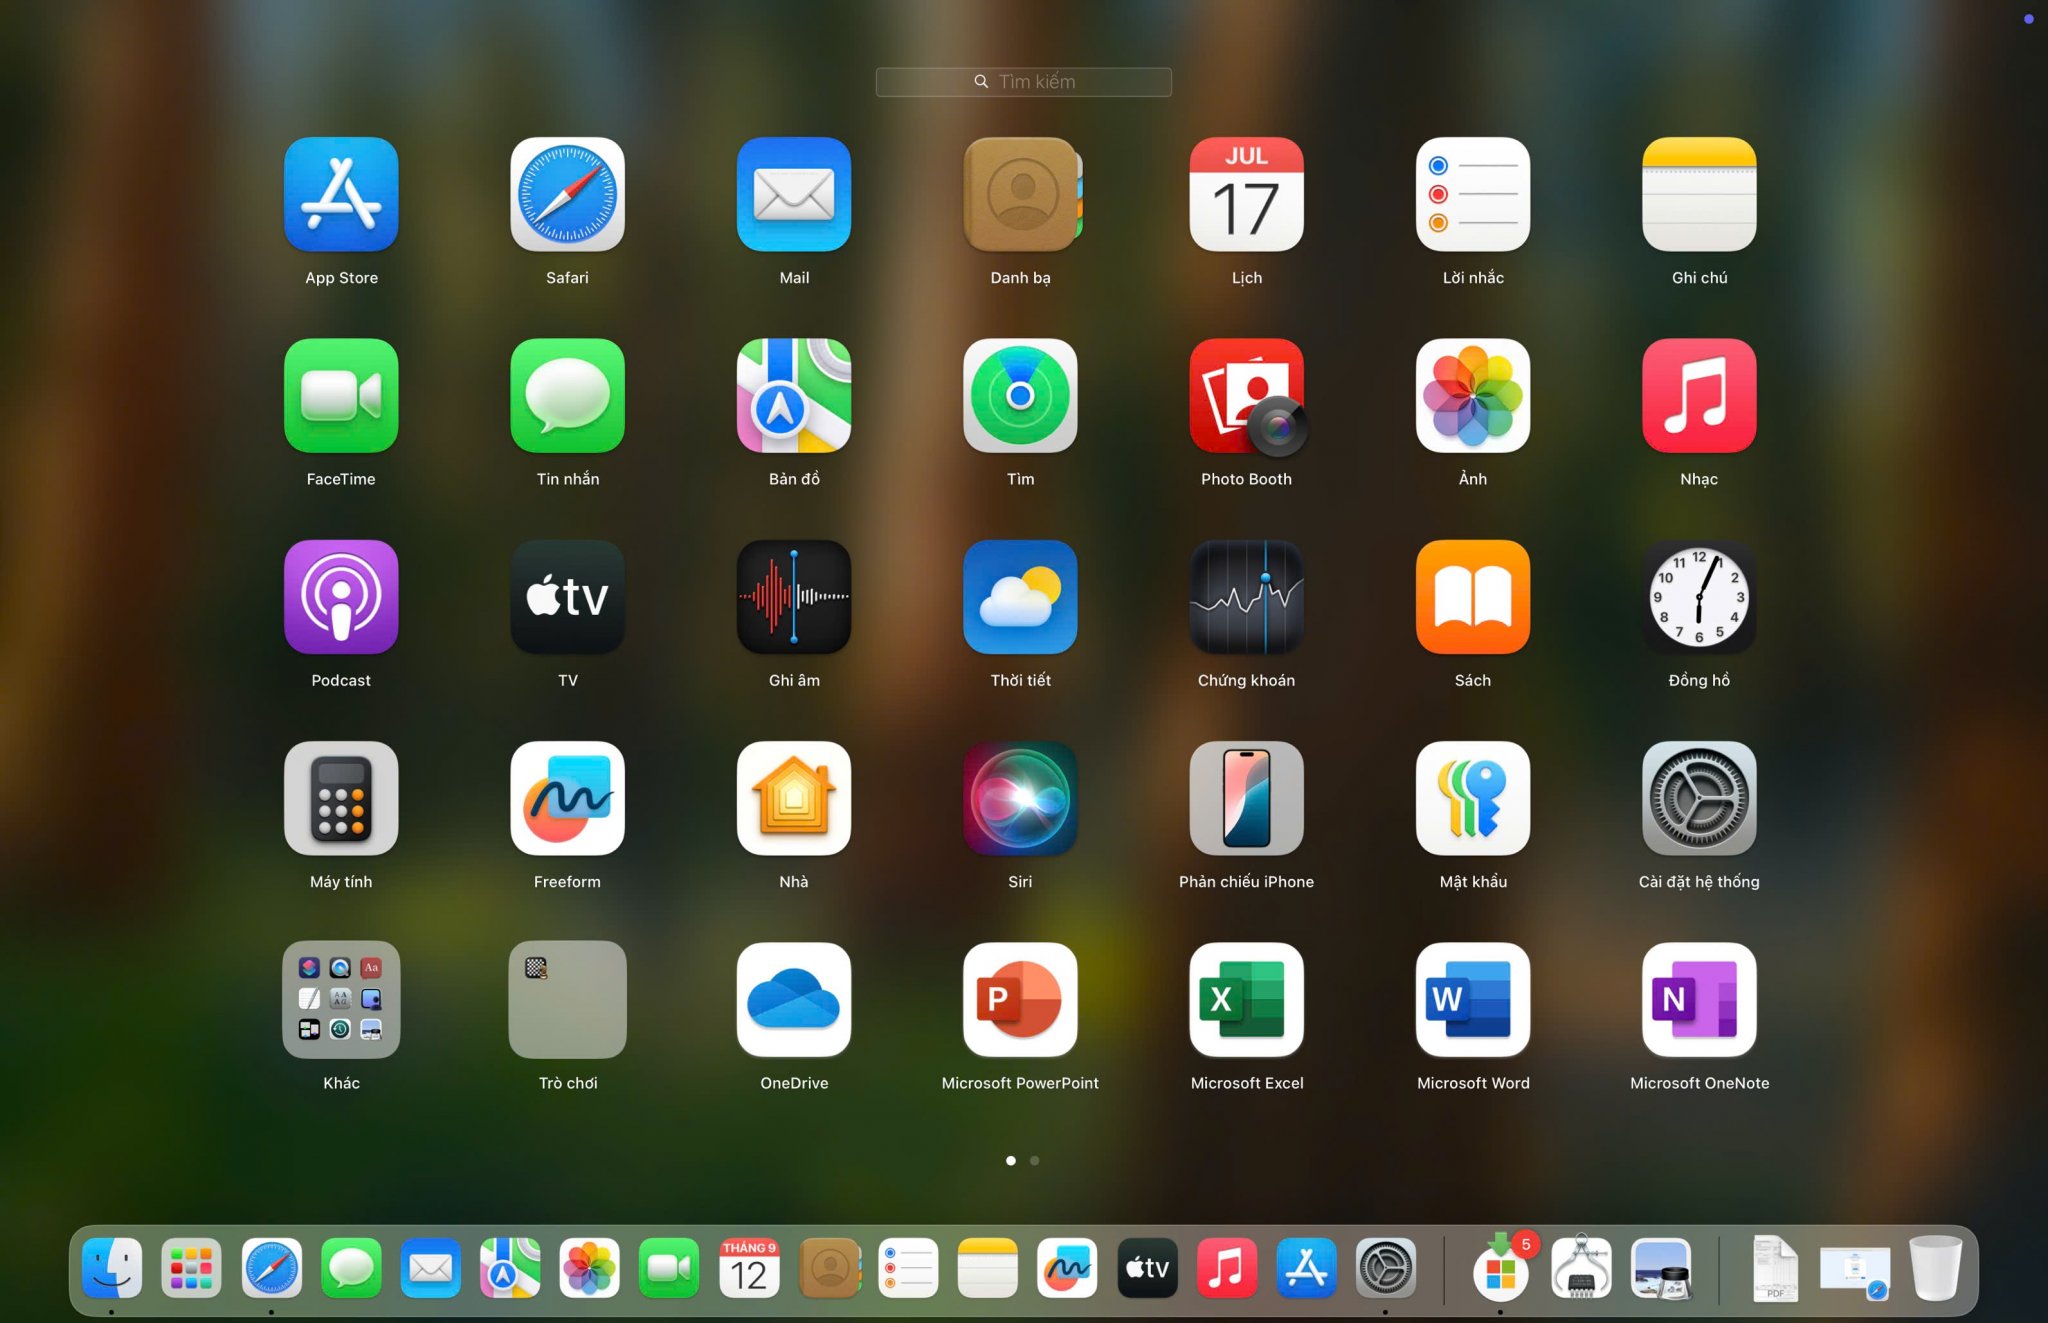Launch Photo Booth
This screenshot has width=2048, height=1323.
(x=1246, y=395)
